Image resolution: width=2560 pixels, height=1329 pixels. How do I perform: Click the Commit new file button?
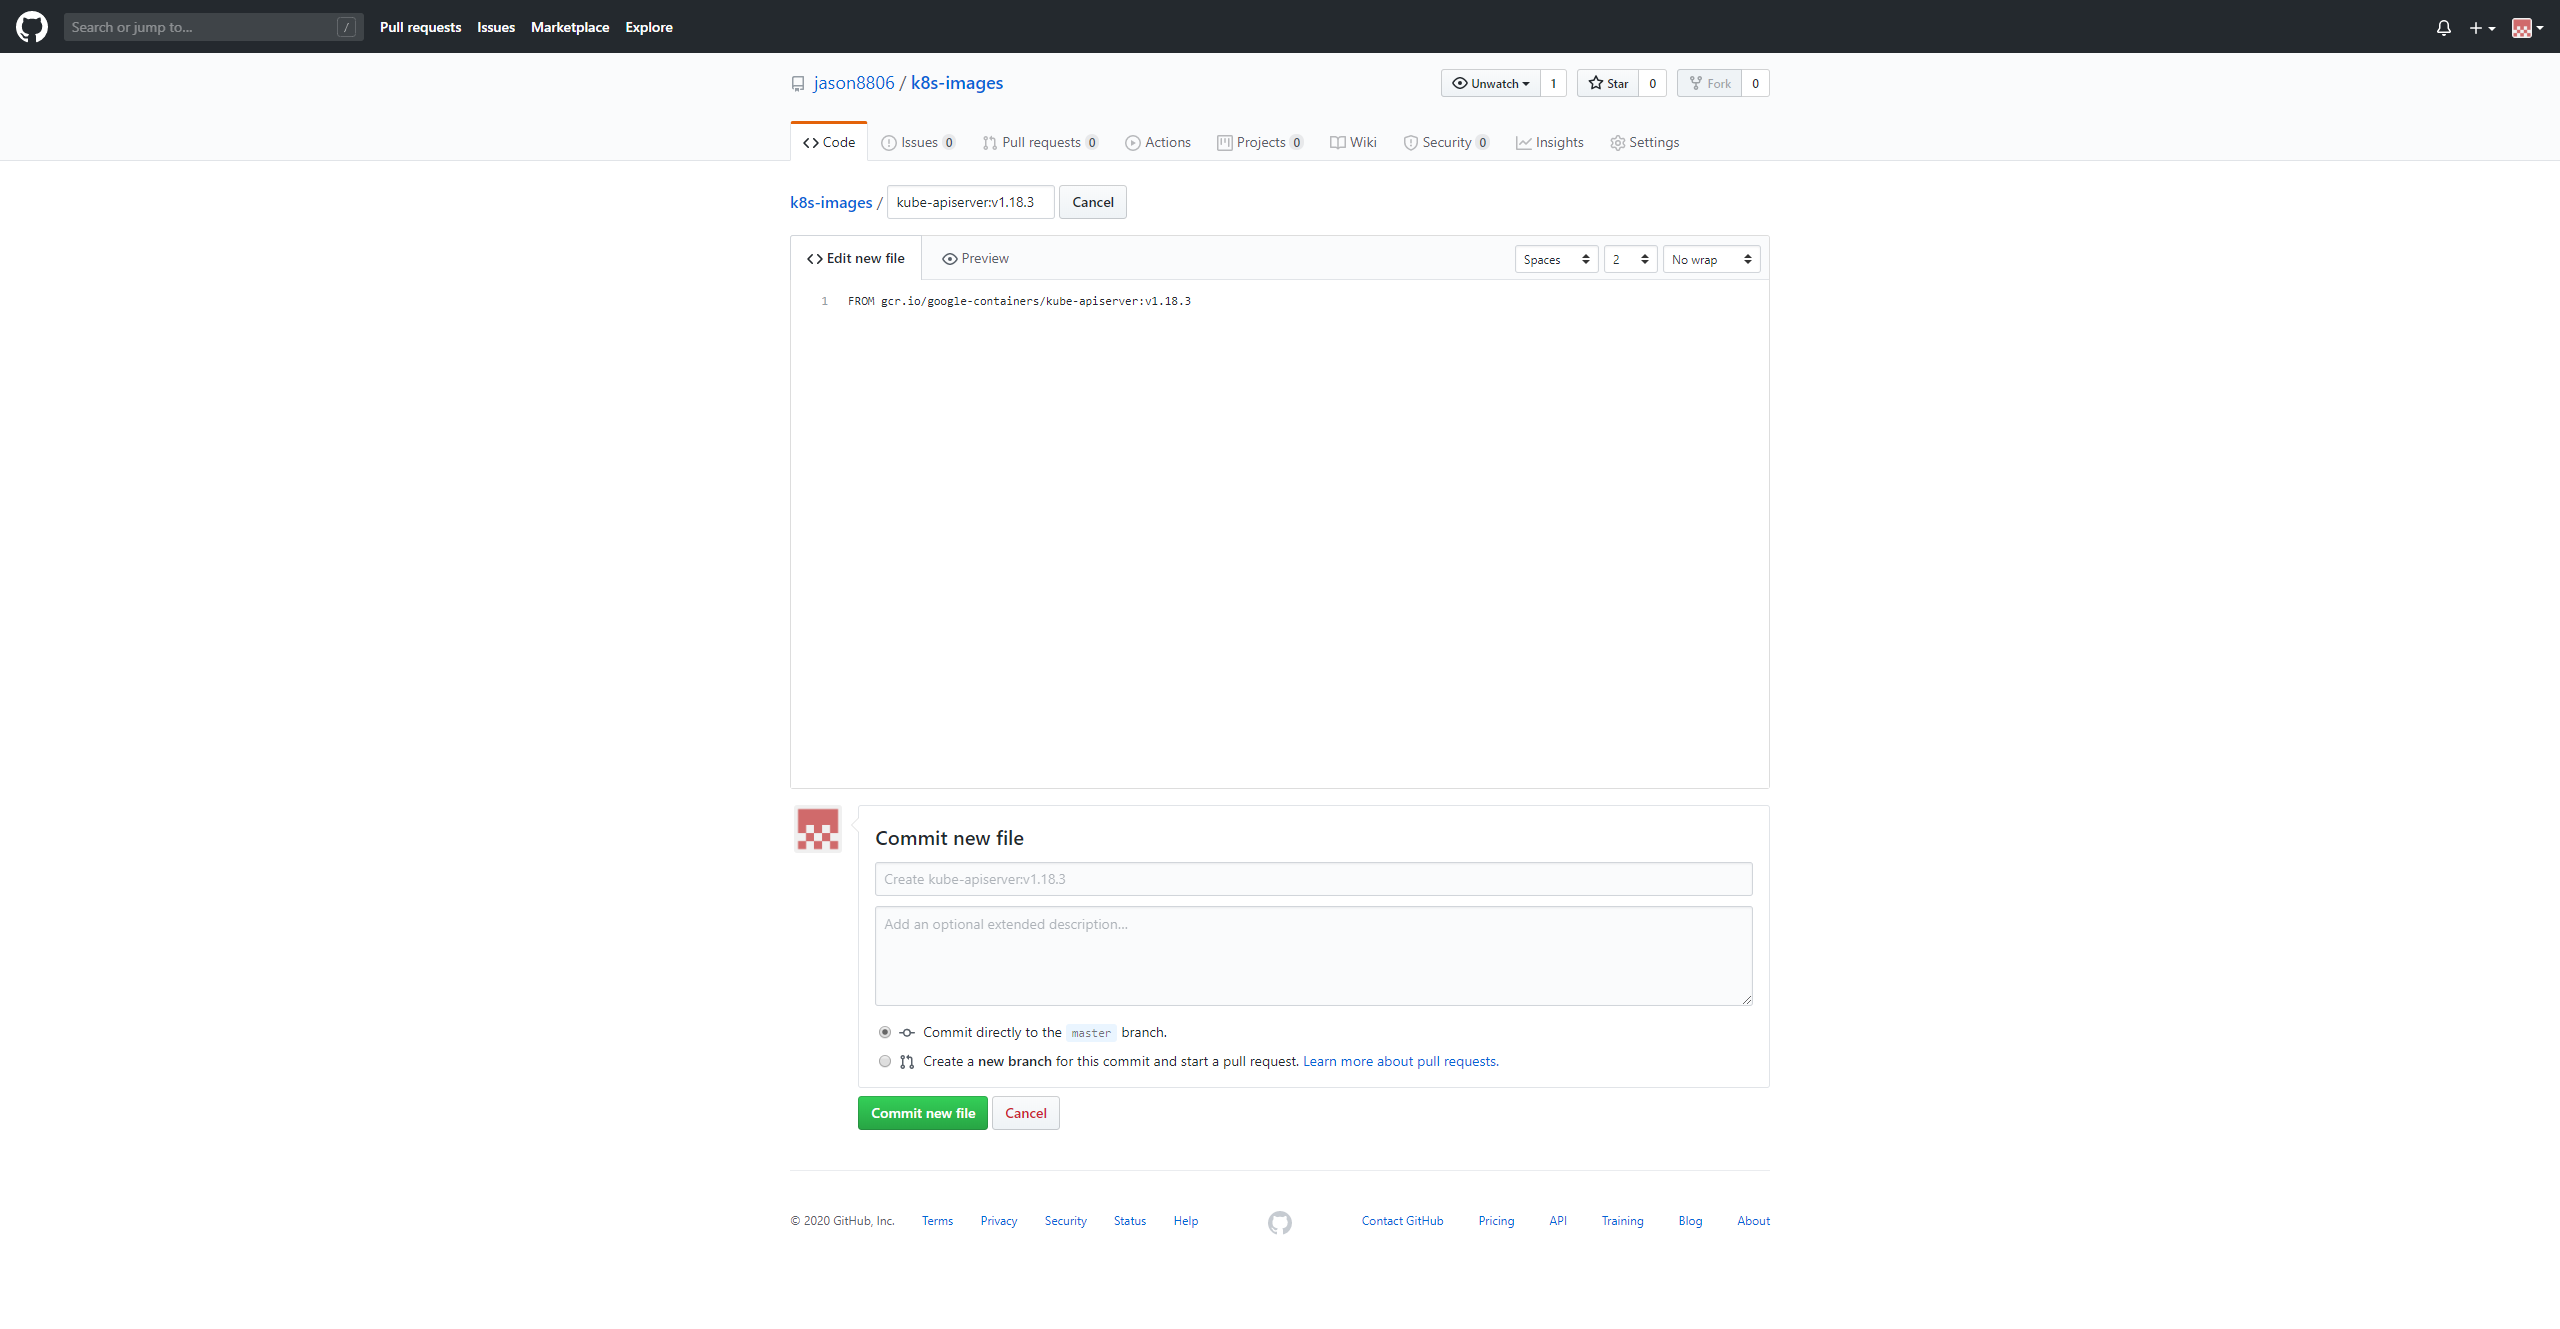tap(923, 1112)
